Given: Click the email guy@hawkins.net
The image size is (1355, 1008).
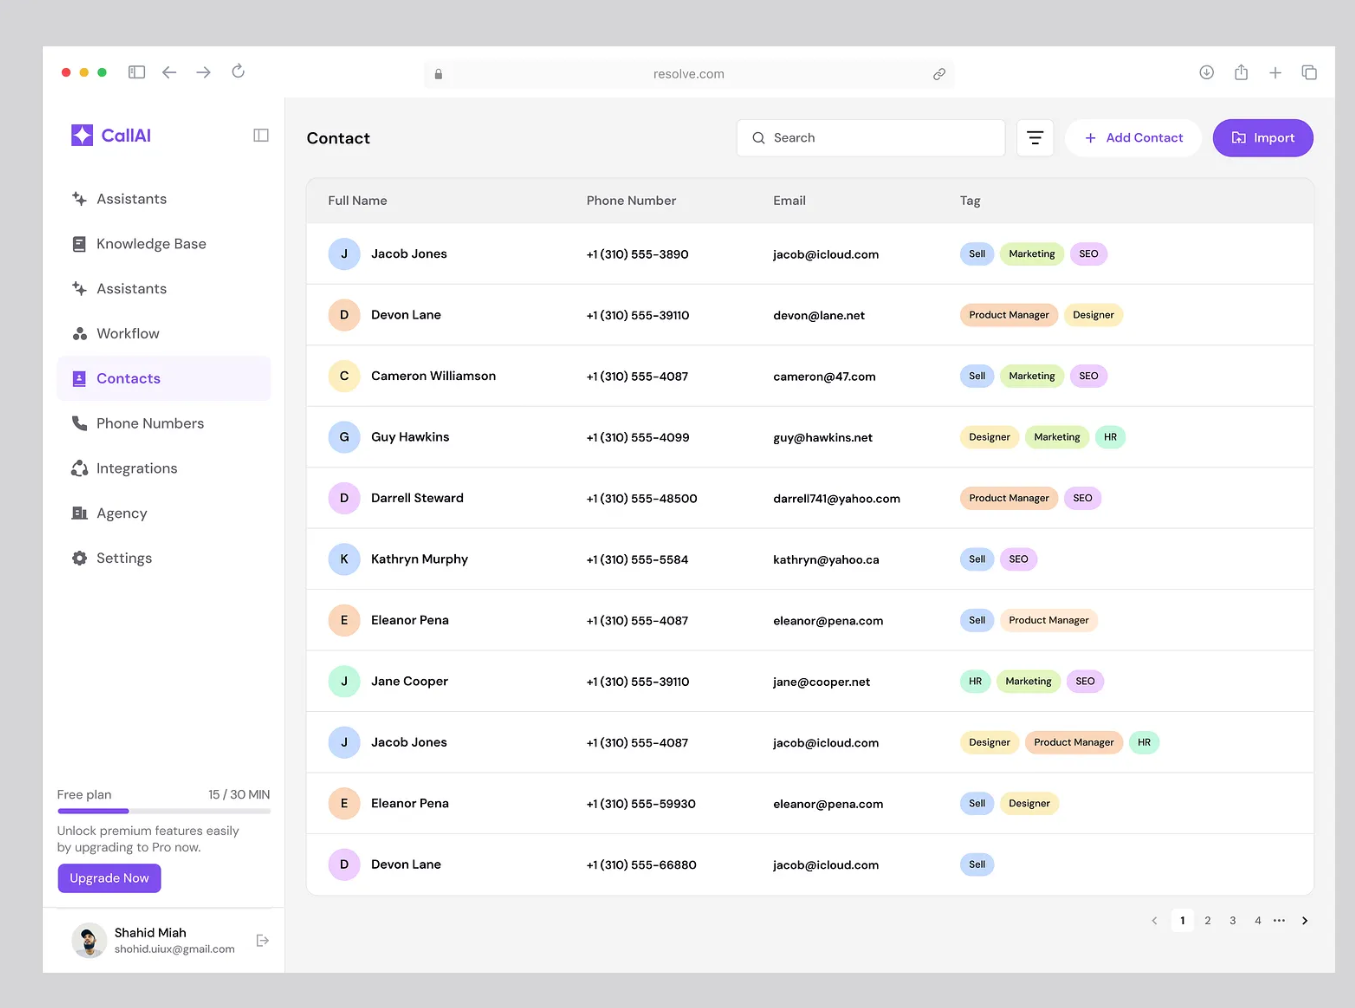Looking at the screenshot, I should point(823,437).
